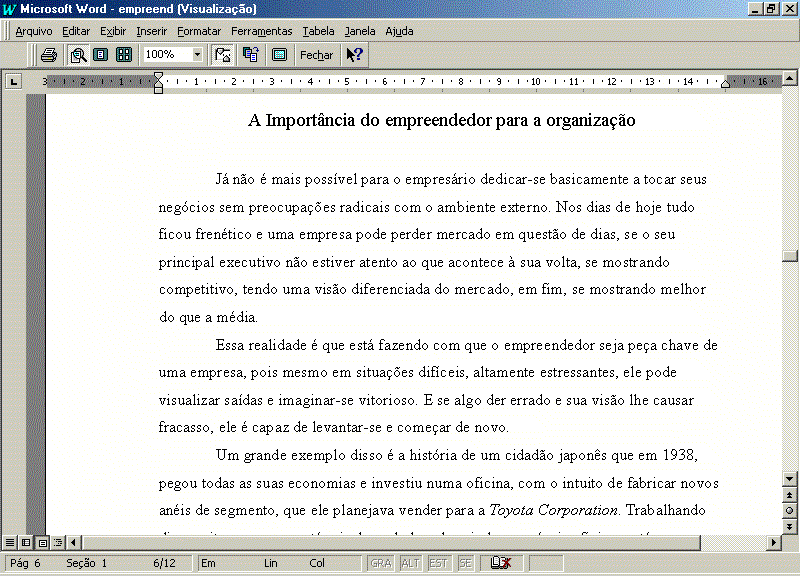Switch to Outline view button
Viewport: 800px width, 576px height.
(x=58, y=543)
